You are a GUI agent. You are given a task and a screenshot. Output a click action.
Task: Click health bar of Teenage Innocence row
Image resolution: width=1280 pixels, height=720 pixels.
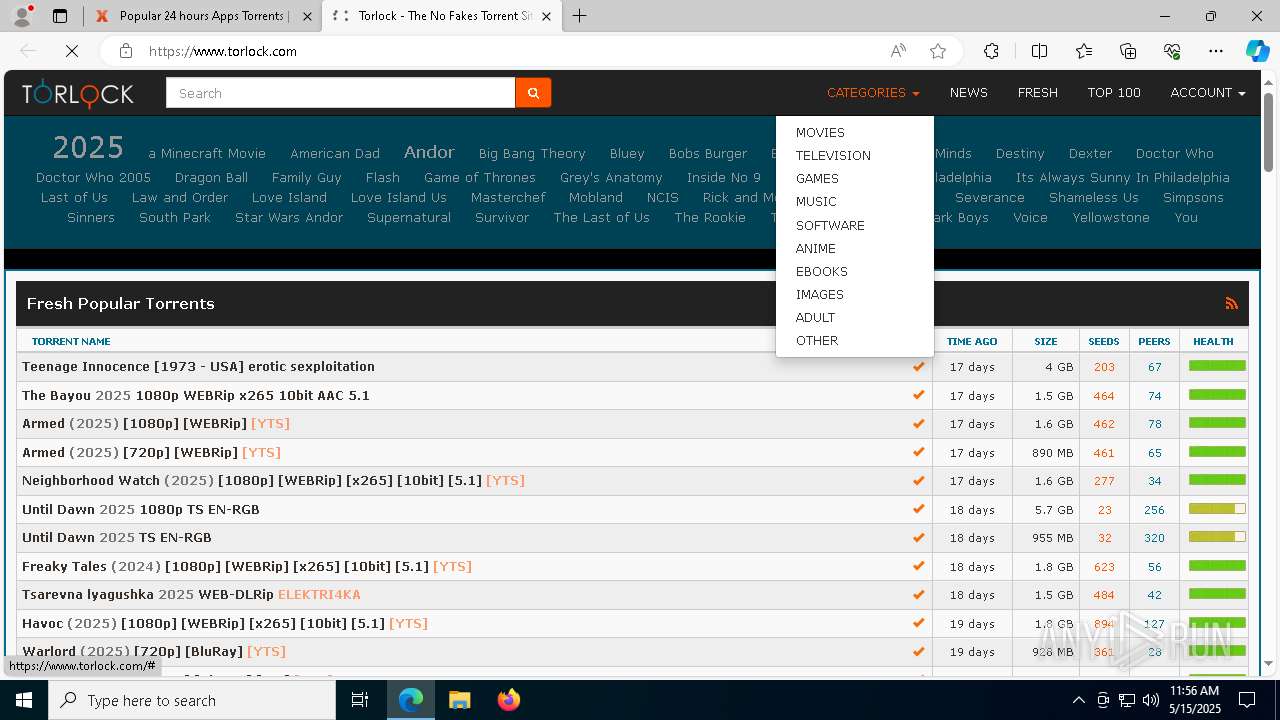pyautogui.click(x=1217, y=366)
